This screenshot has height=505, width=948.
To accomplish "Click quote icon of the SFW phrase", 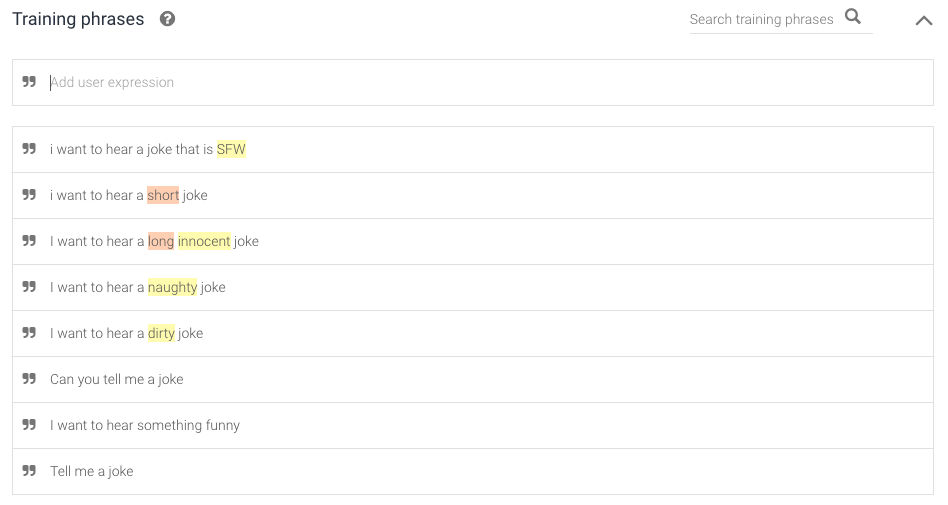I will (29, 149).
